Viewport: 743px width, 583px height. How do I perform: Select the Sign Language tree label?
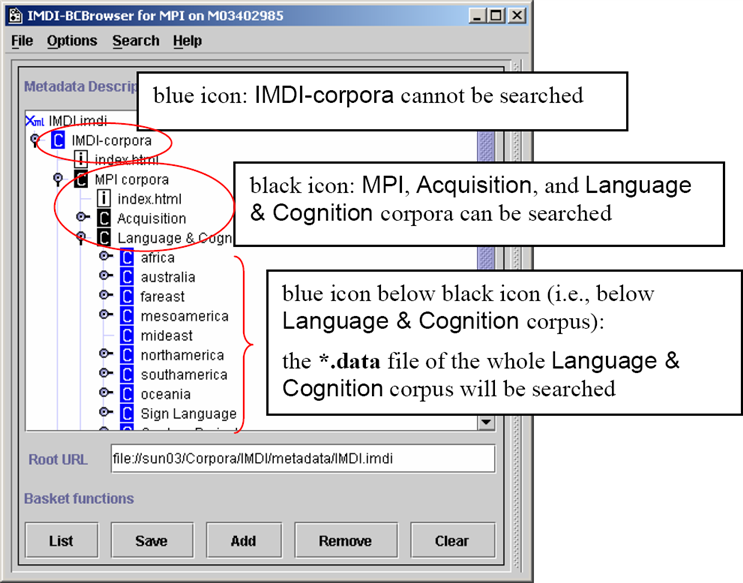(189, 414)
